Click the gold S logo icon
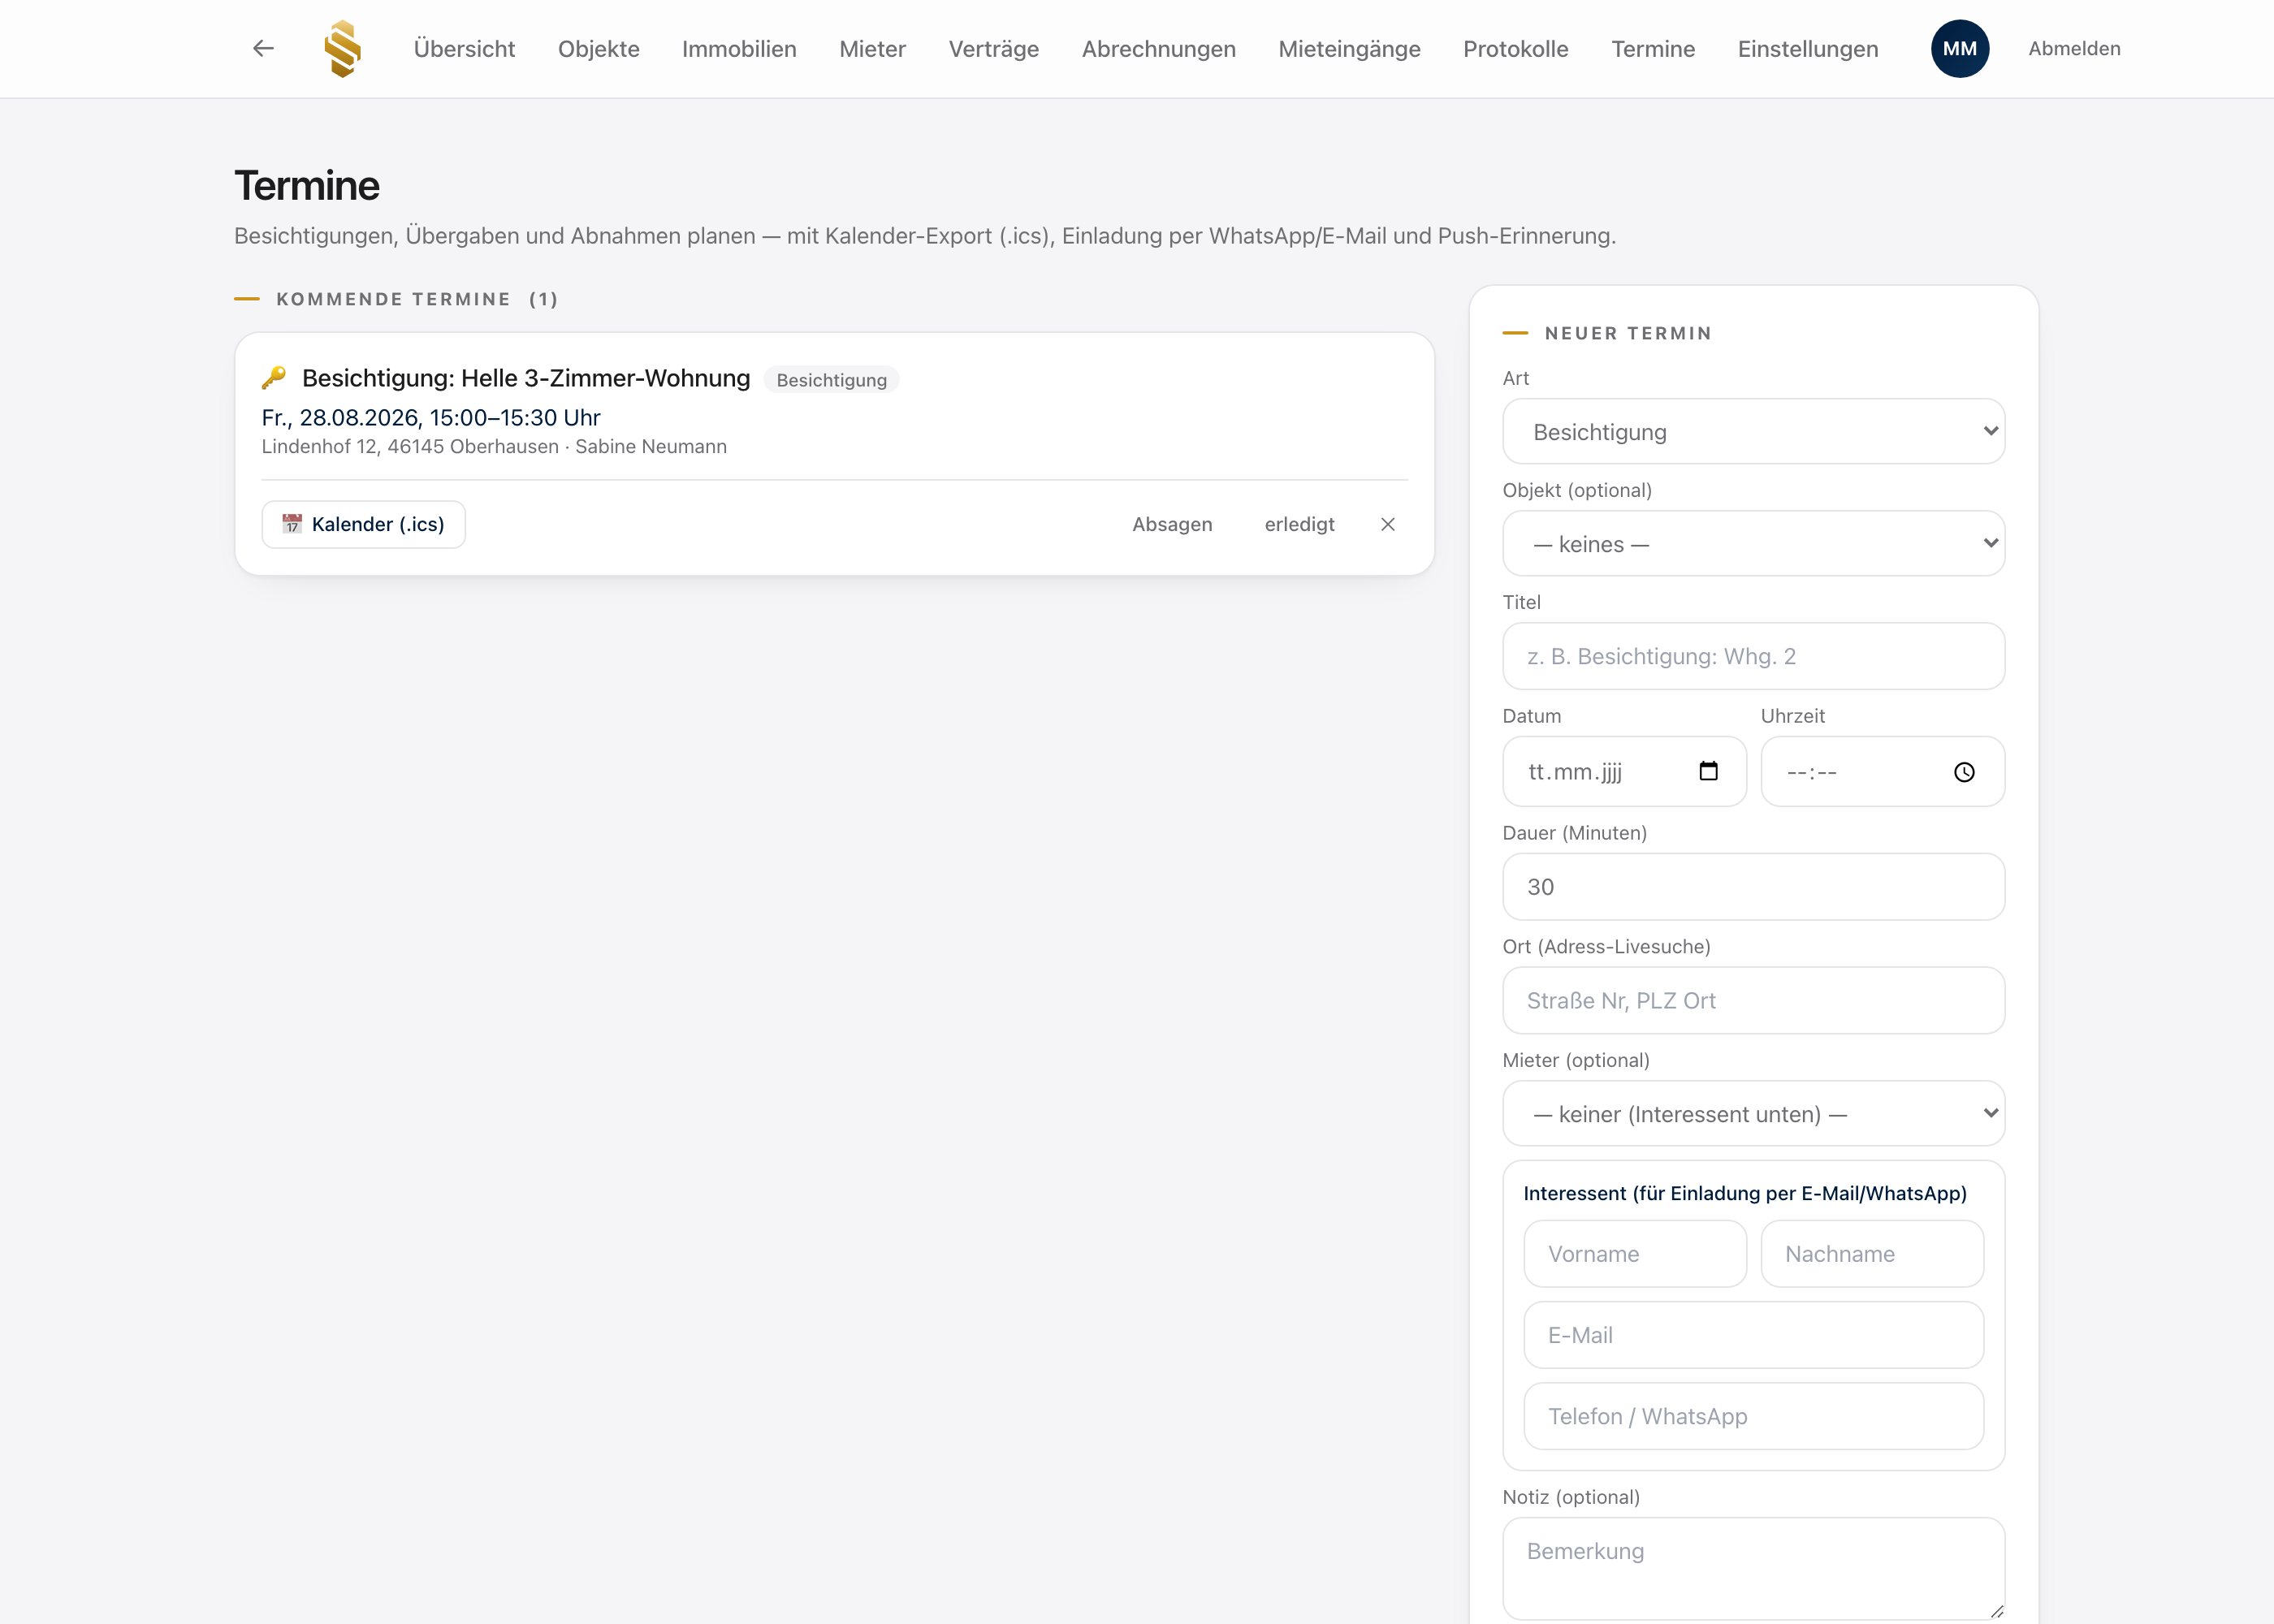The width and height of the screenshot is (2274, 1624). point(343,48)
